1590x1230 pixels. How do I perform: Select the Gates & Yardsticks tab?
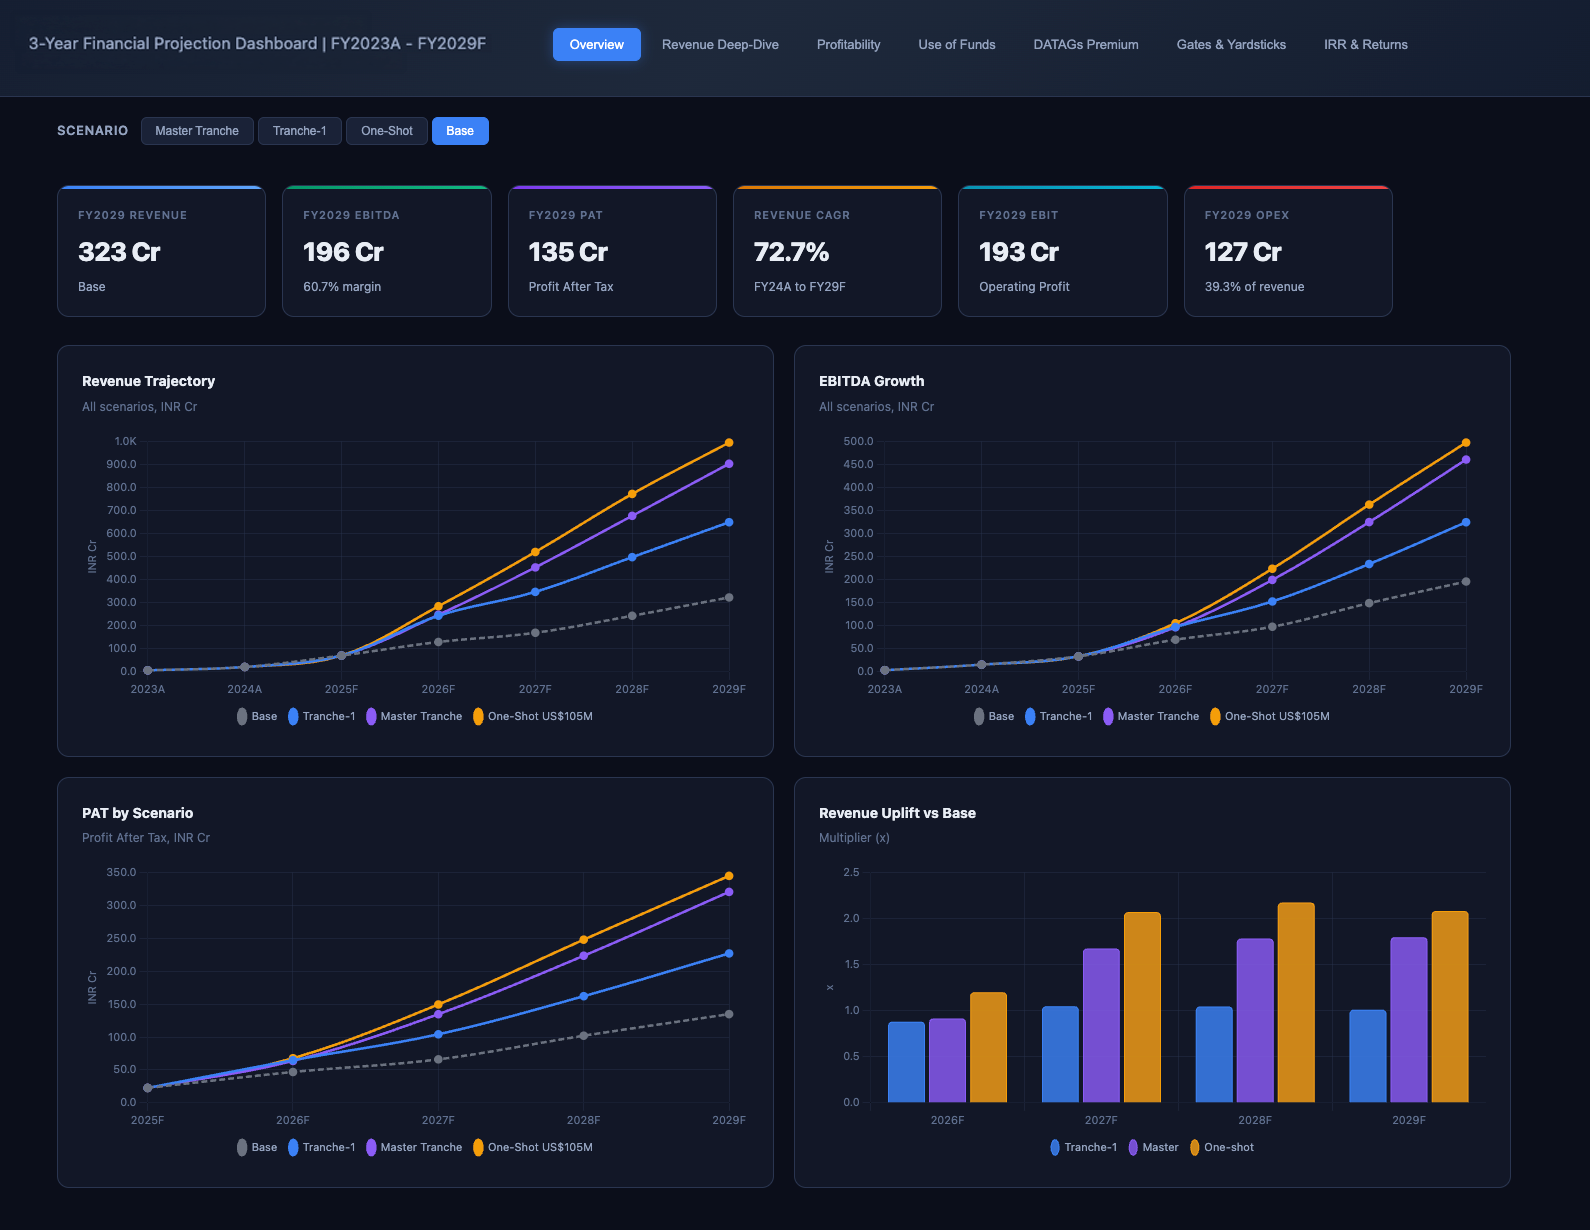point(1231,45)
